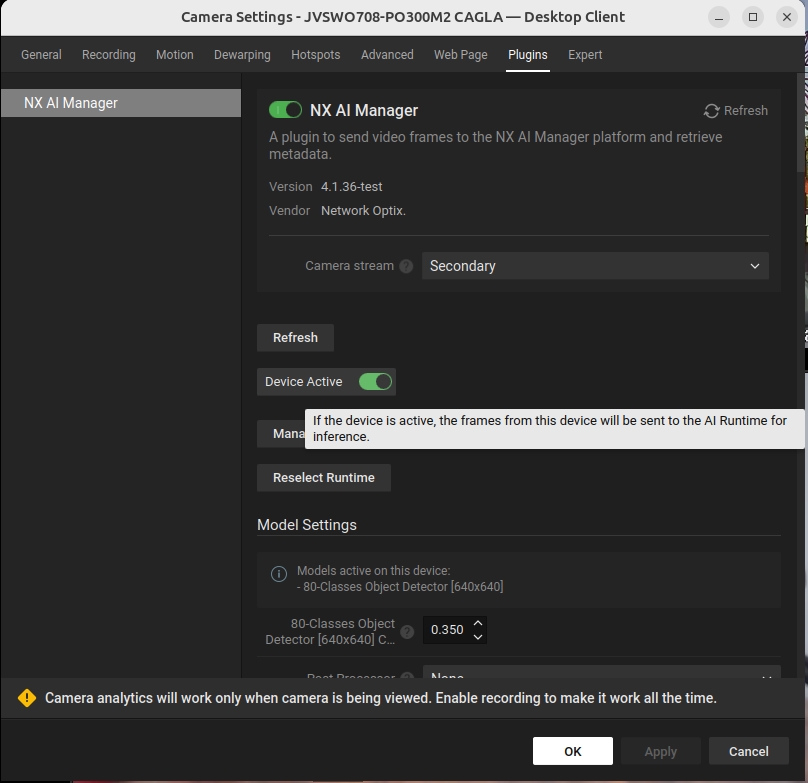Click the info icon in Model Settings

(280, 574)
